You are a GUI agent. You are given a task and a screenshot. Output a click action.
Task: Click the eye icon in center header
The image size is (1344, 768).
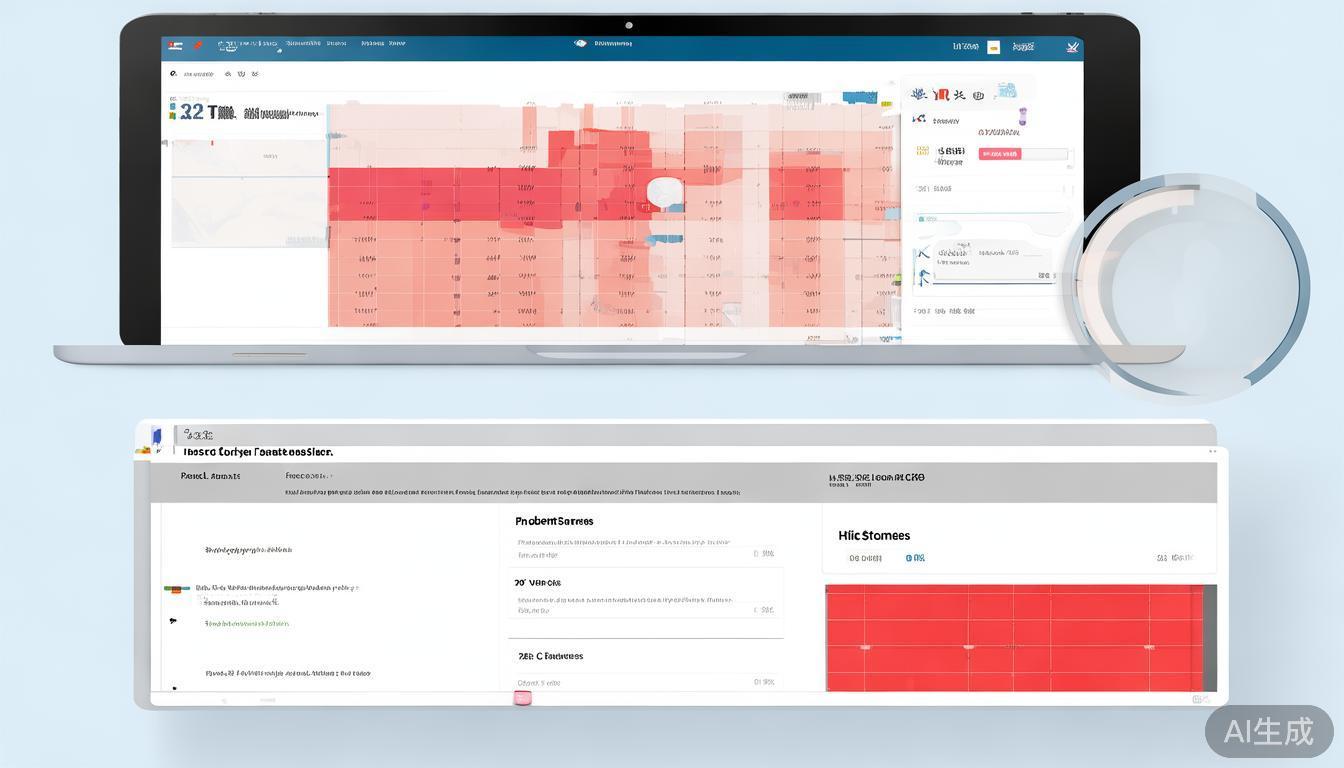tap(580, 44)
